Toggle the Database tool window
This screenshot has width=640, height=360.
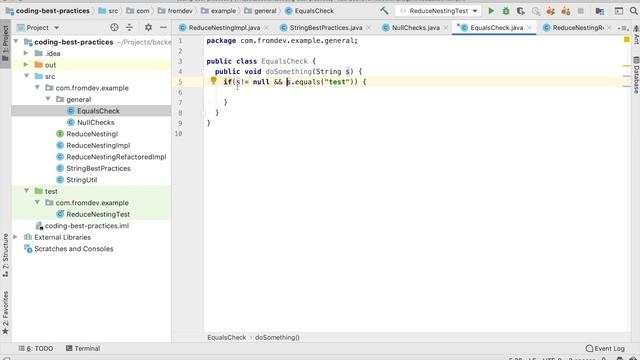click(x=636, y=75)
